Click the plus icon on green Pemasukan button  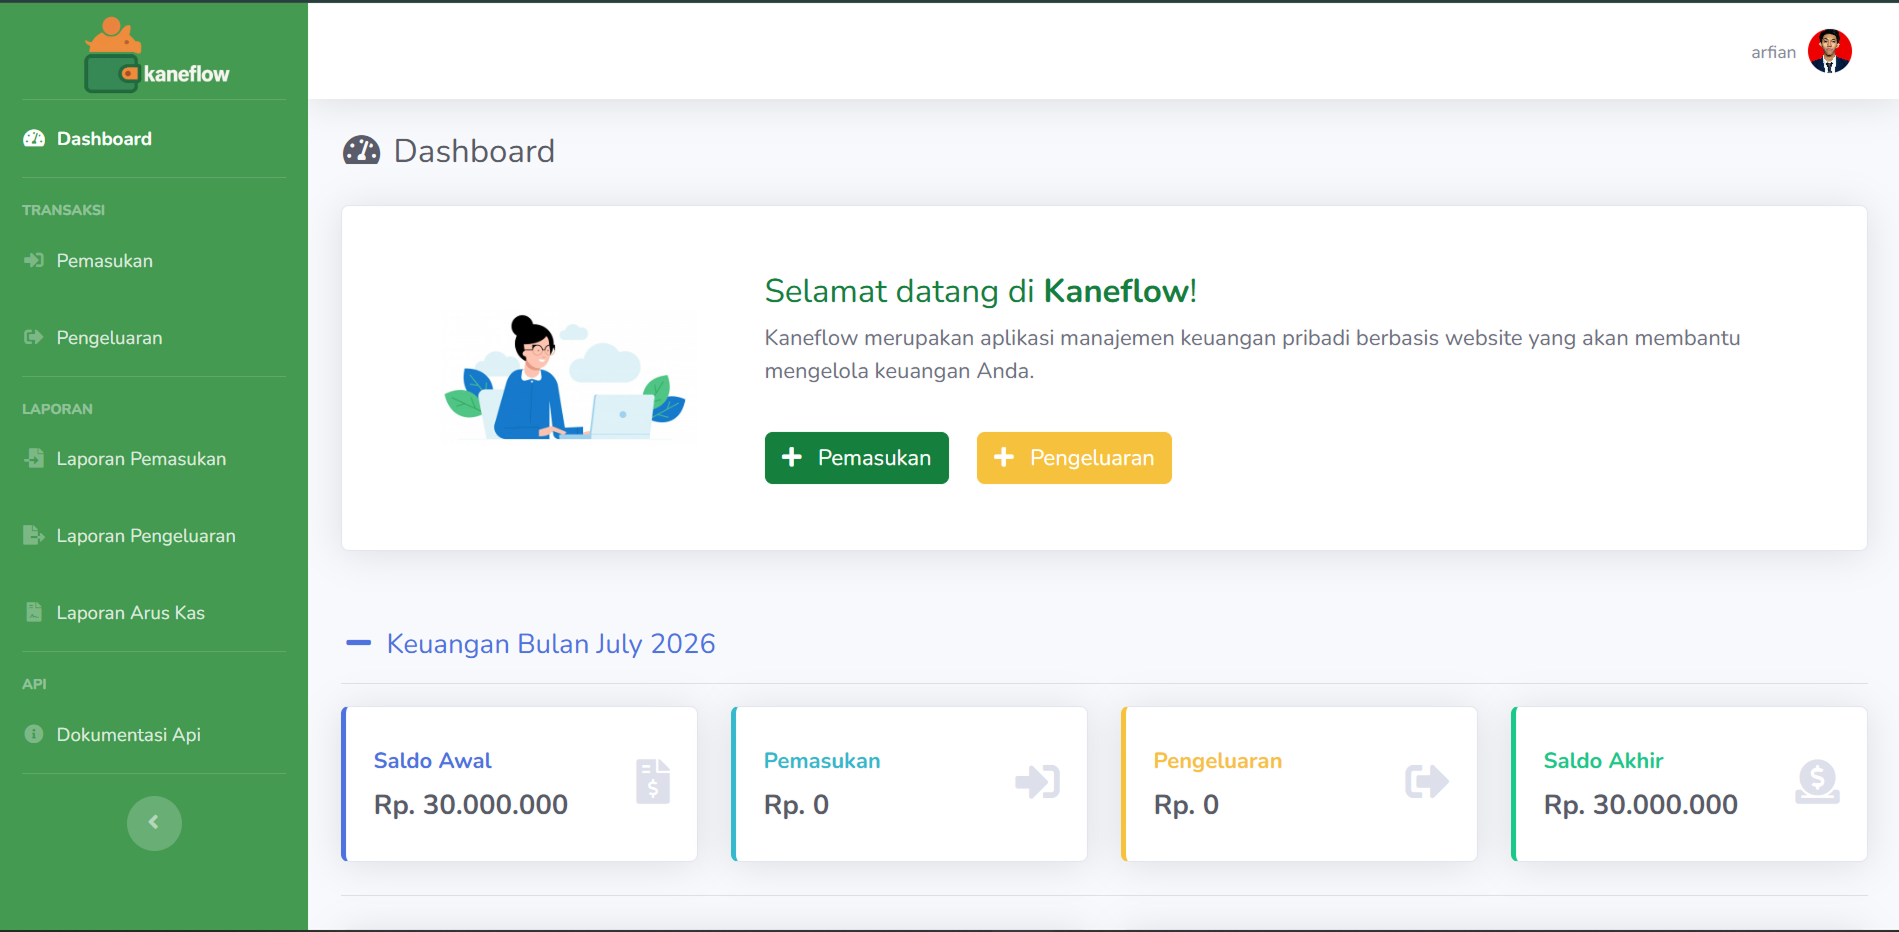coord(792,457)
